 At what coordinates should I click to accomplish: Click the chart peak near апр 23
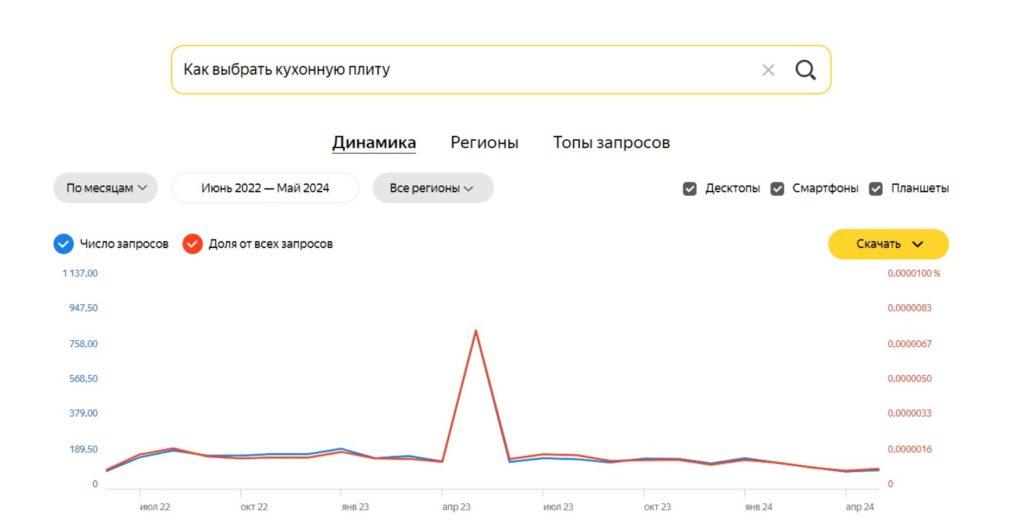[476, 331]
